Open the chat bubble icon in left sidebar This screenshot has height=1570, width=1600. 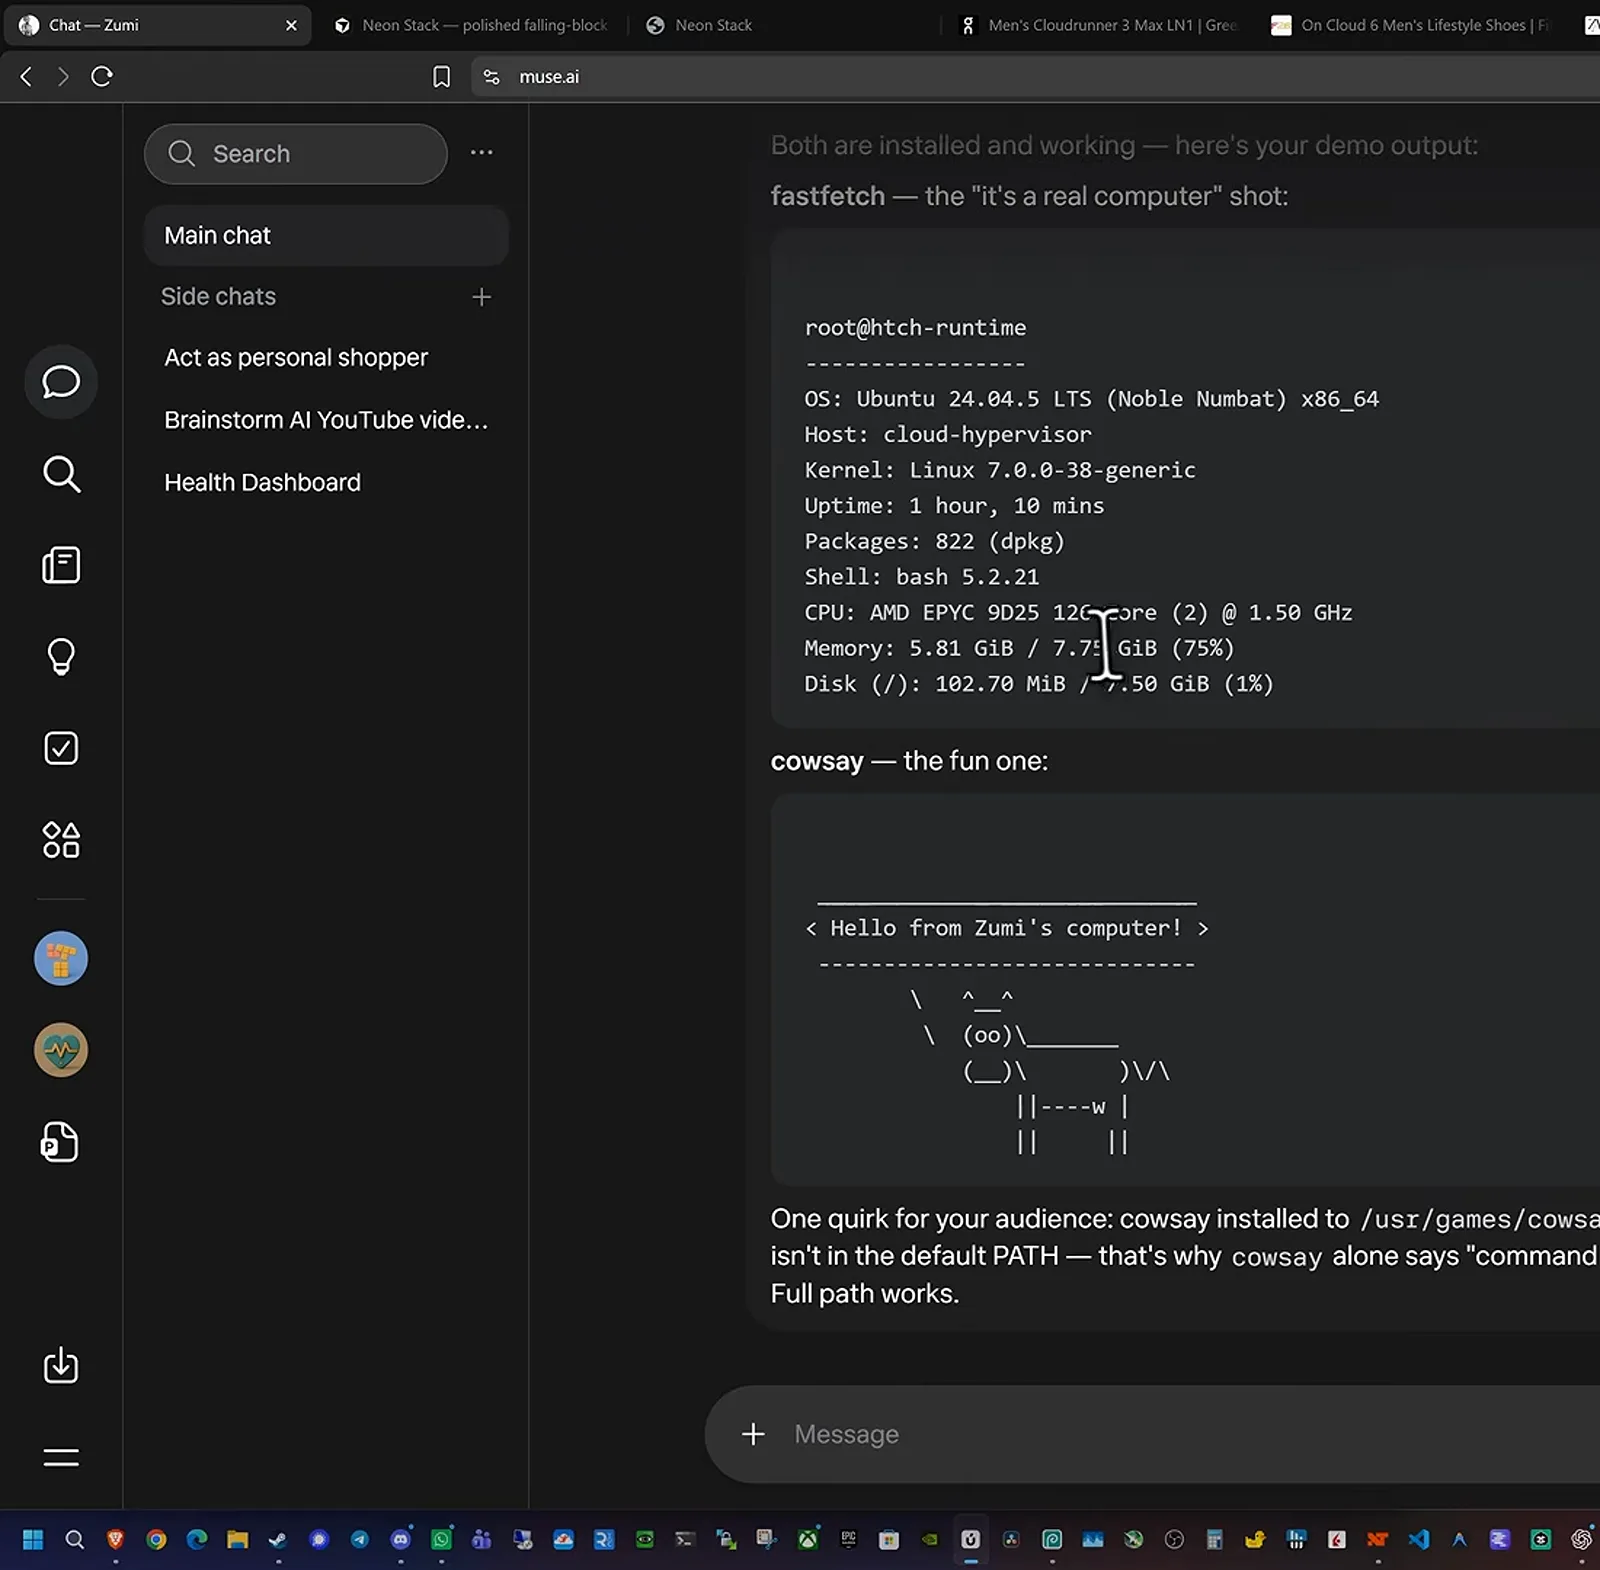tap(61, 381)
